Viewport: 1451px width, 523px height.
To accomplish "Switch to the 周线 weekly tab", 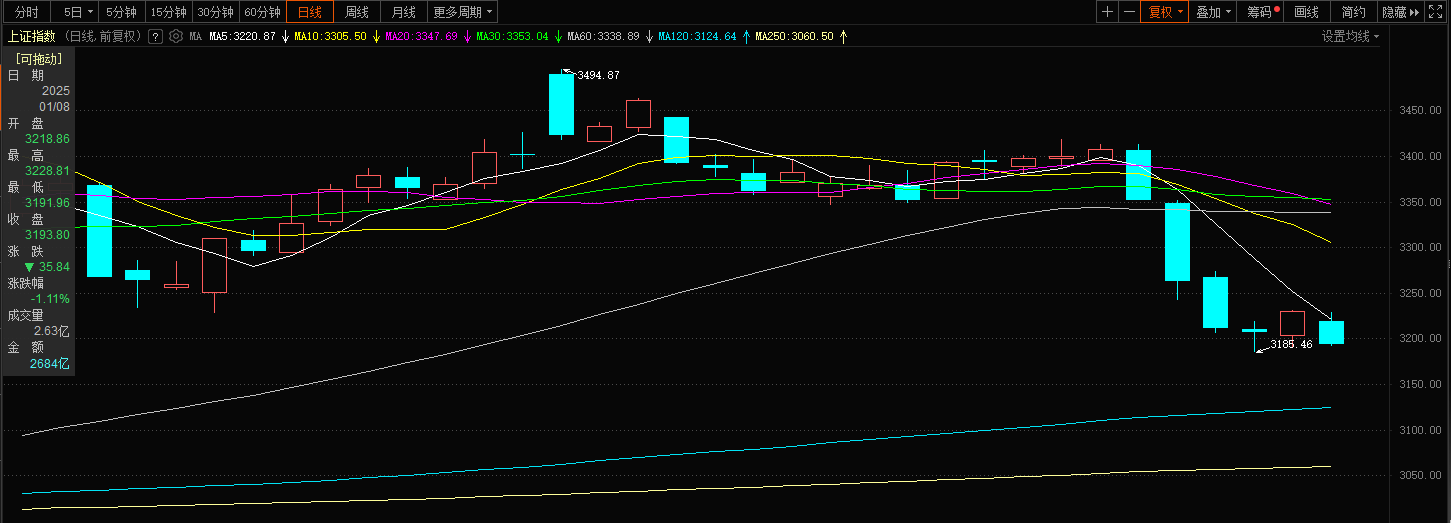I will point(356,12).
